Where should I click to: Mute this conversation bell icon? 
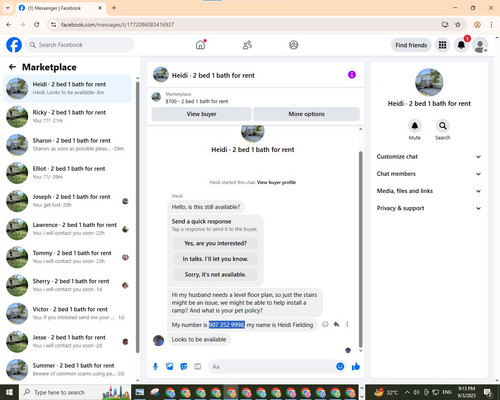[x=415, y=126]
